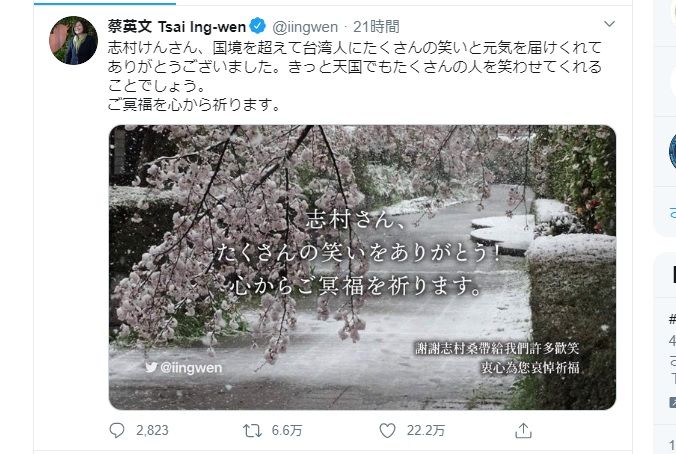Expand the tweet options chevron
The image size is (676, 454).
click(x=609, y=24)
